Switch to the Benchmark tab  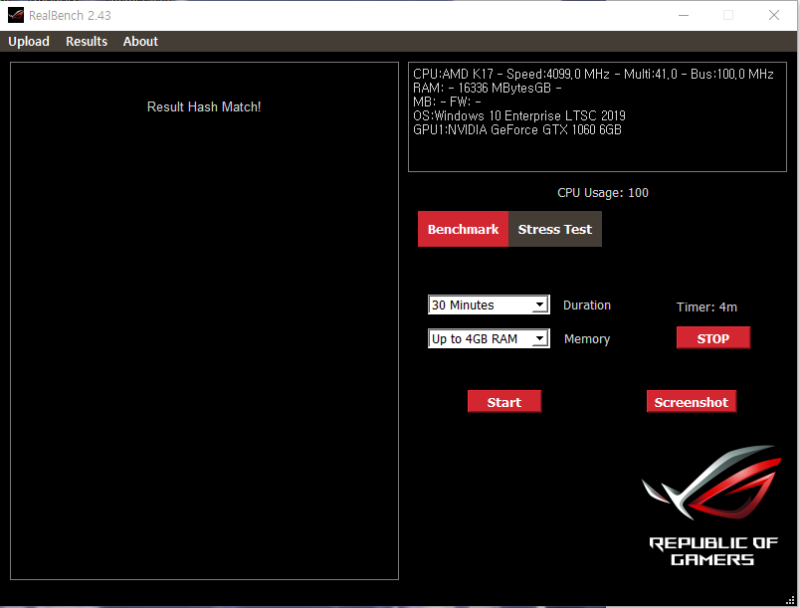pyautogui.click(x=463, y=229)
